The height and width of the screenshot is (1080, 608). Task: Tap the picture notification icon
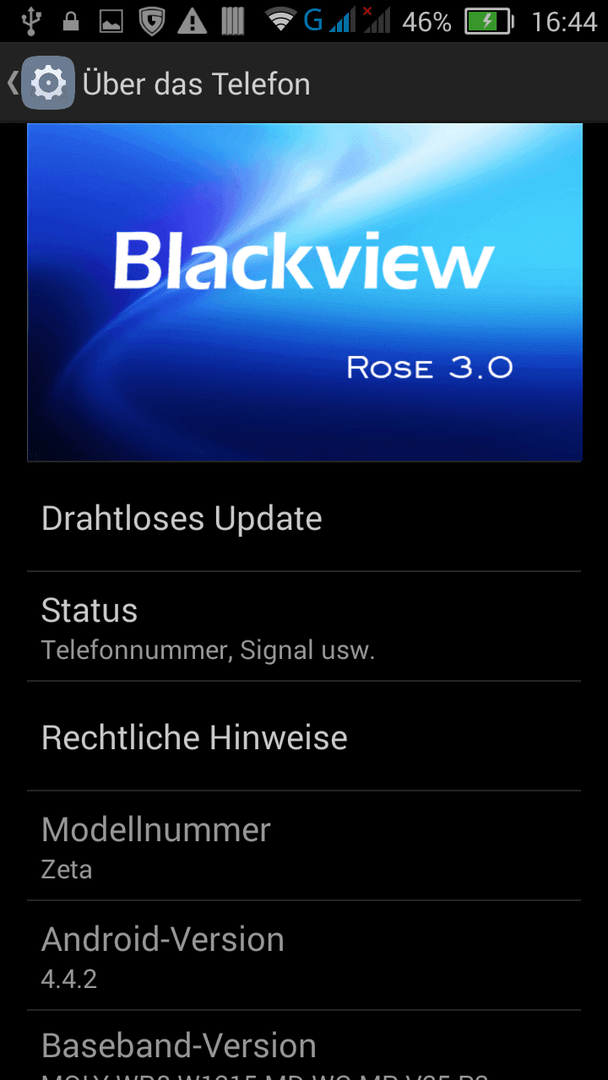tap(111, 22)
